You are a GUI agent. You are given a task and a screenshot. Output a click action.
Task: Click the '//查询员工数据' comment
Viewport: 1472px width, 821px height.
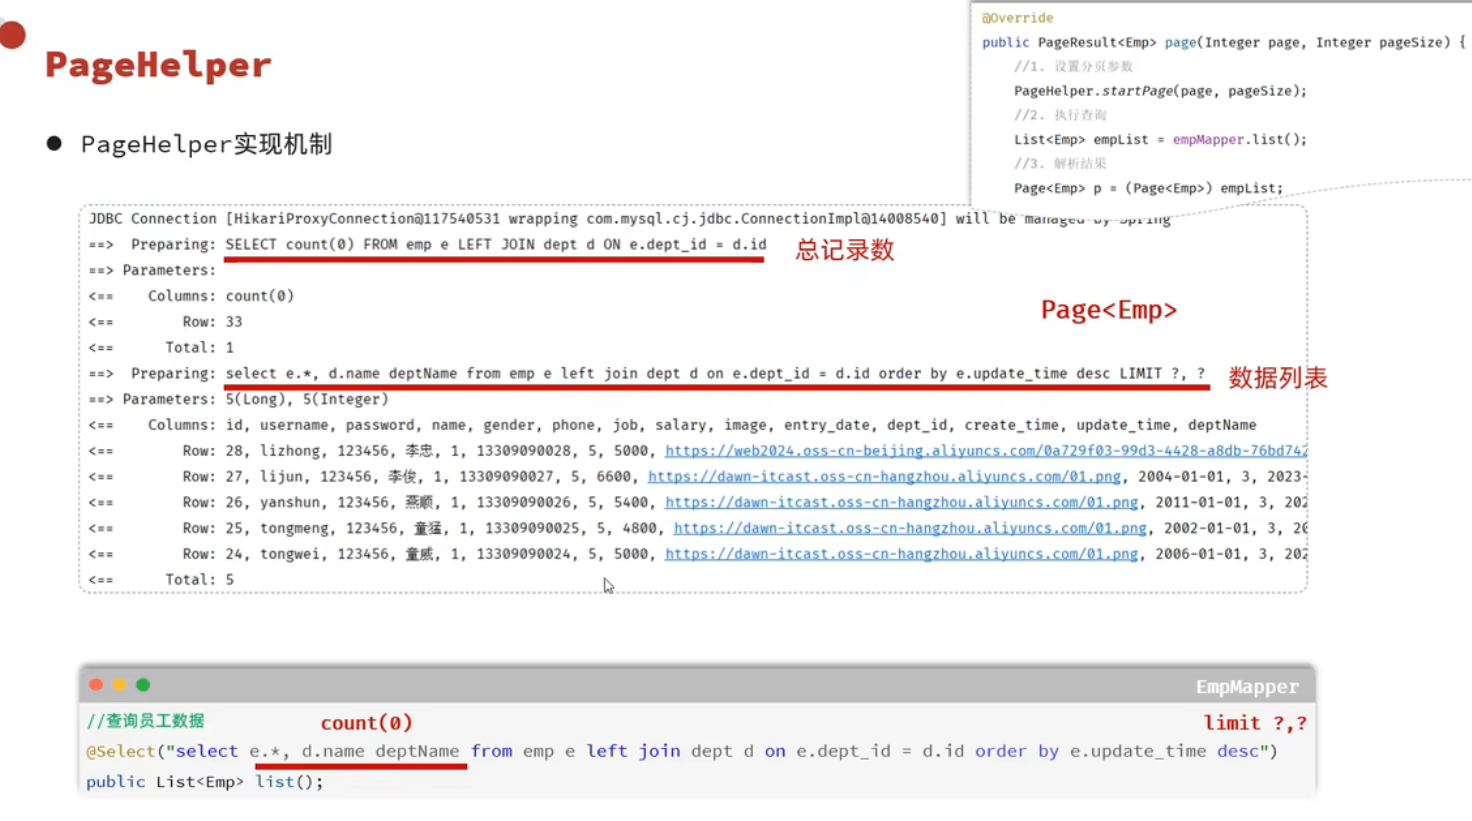tap(145, 721)
